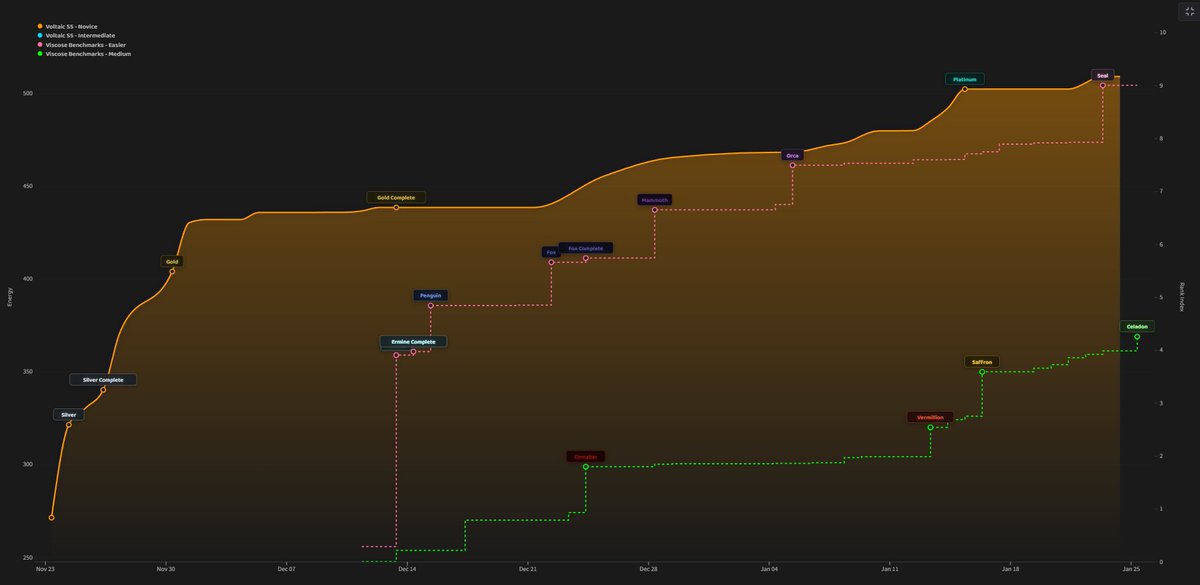1200x585 pixels.
Task: Click the Penguin rank label
Action: [x=431, y=296]
